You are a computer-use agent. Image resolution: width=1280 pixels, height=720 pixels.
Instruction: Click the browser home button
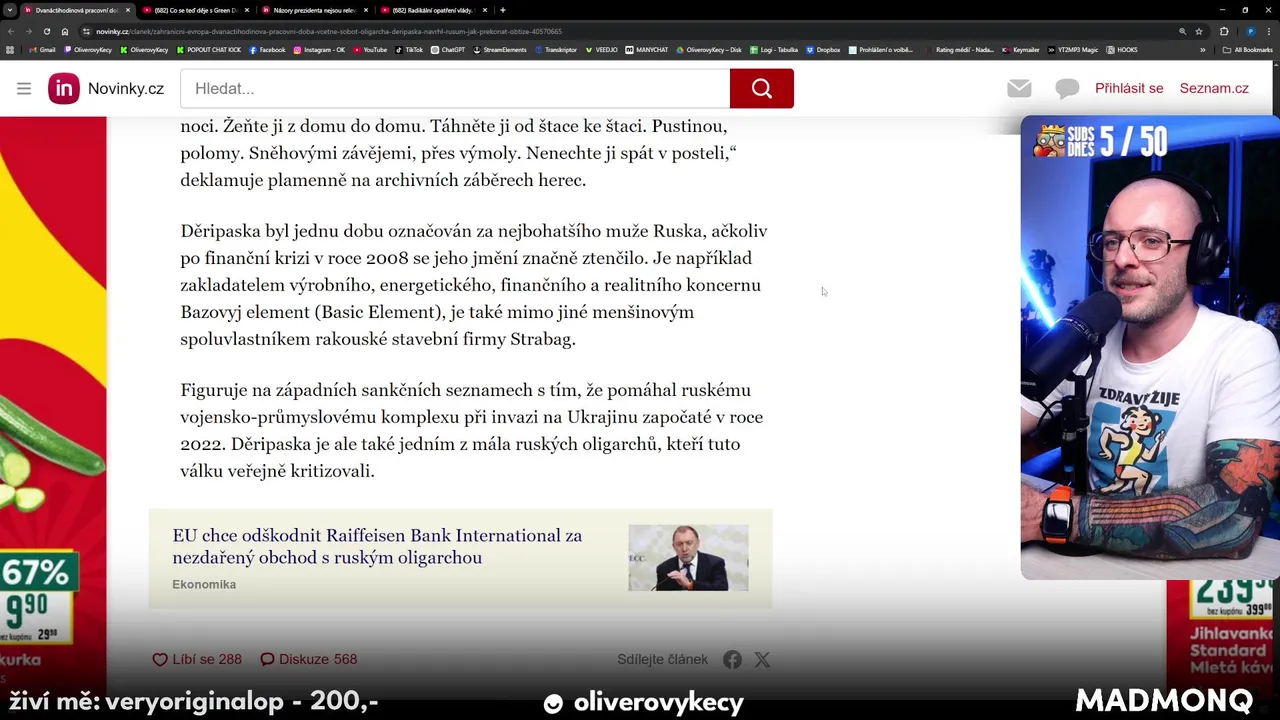click(x=65, y=31)
